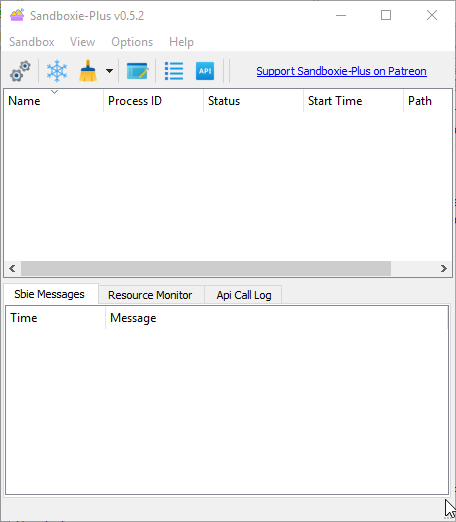
Task: Click the Time column header
Action: 55,318
